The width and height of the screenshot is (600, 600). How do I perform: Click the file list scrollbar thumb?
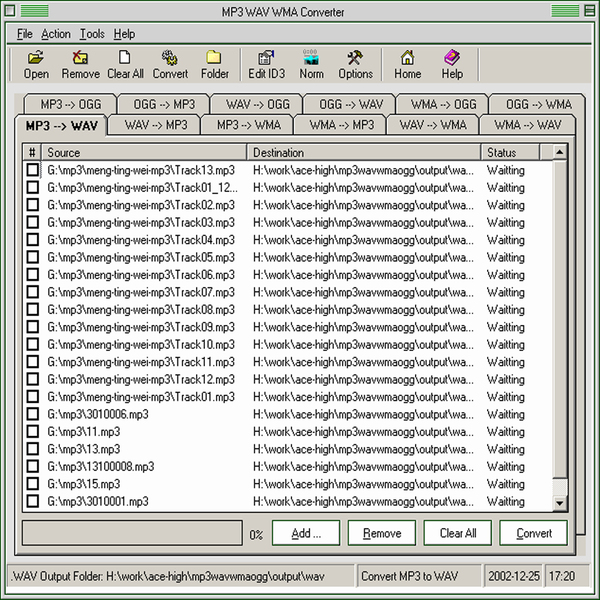560,319
